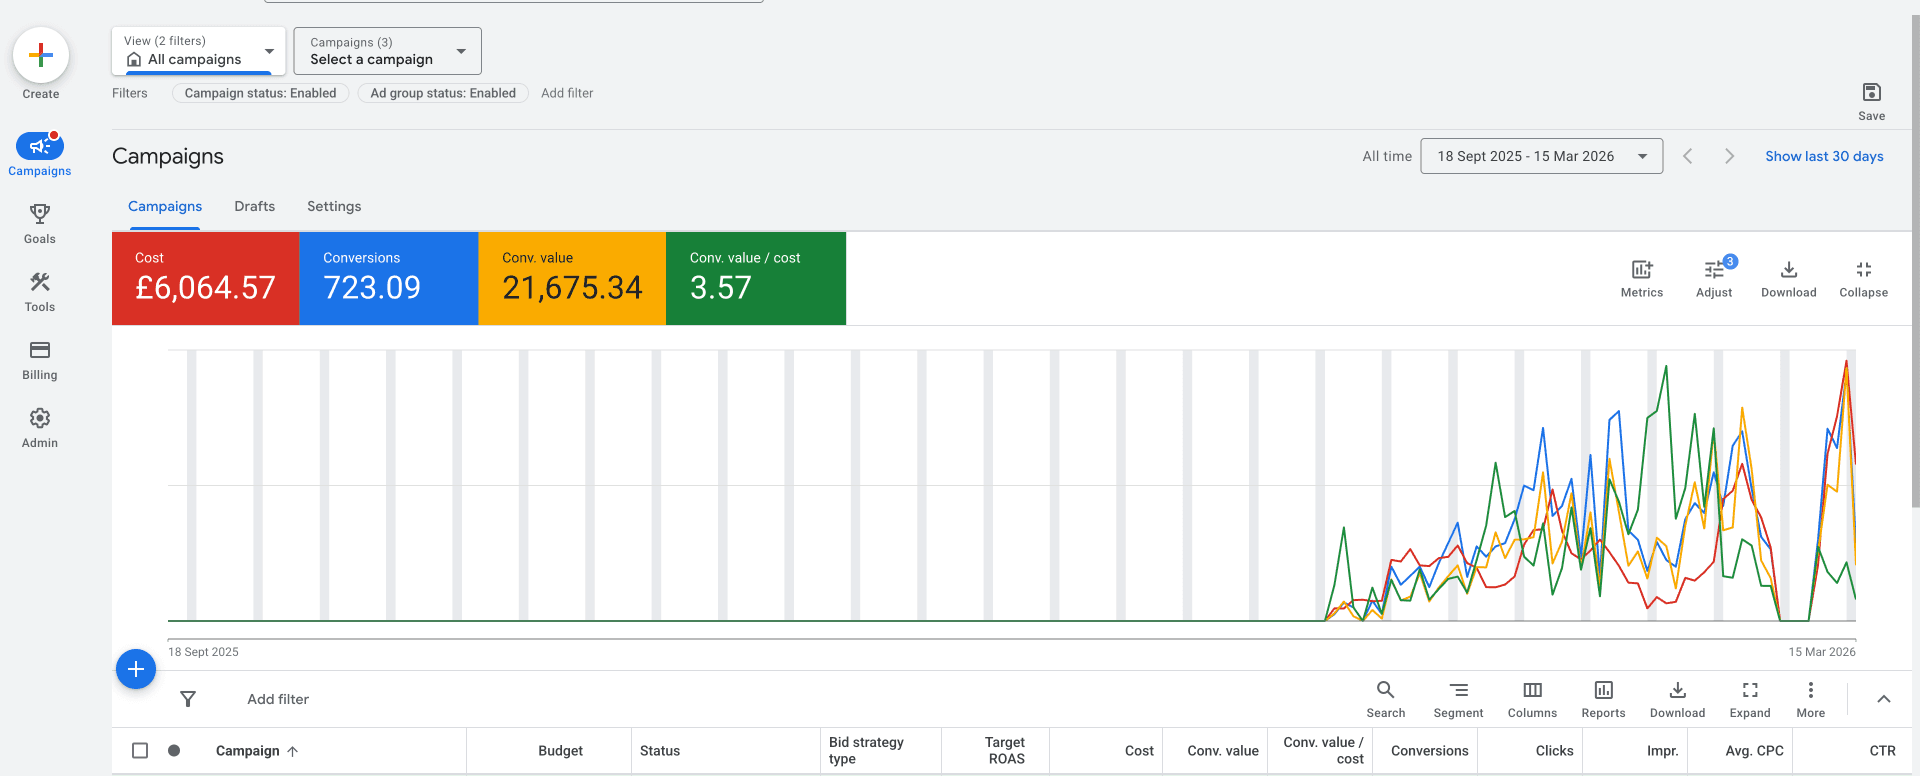Tick the select-all campaigns checkbox
This screenshot has width=1920, height=776.
point(140,750)
